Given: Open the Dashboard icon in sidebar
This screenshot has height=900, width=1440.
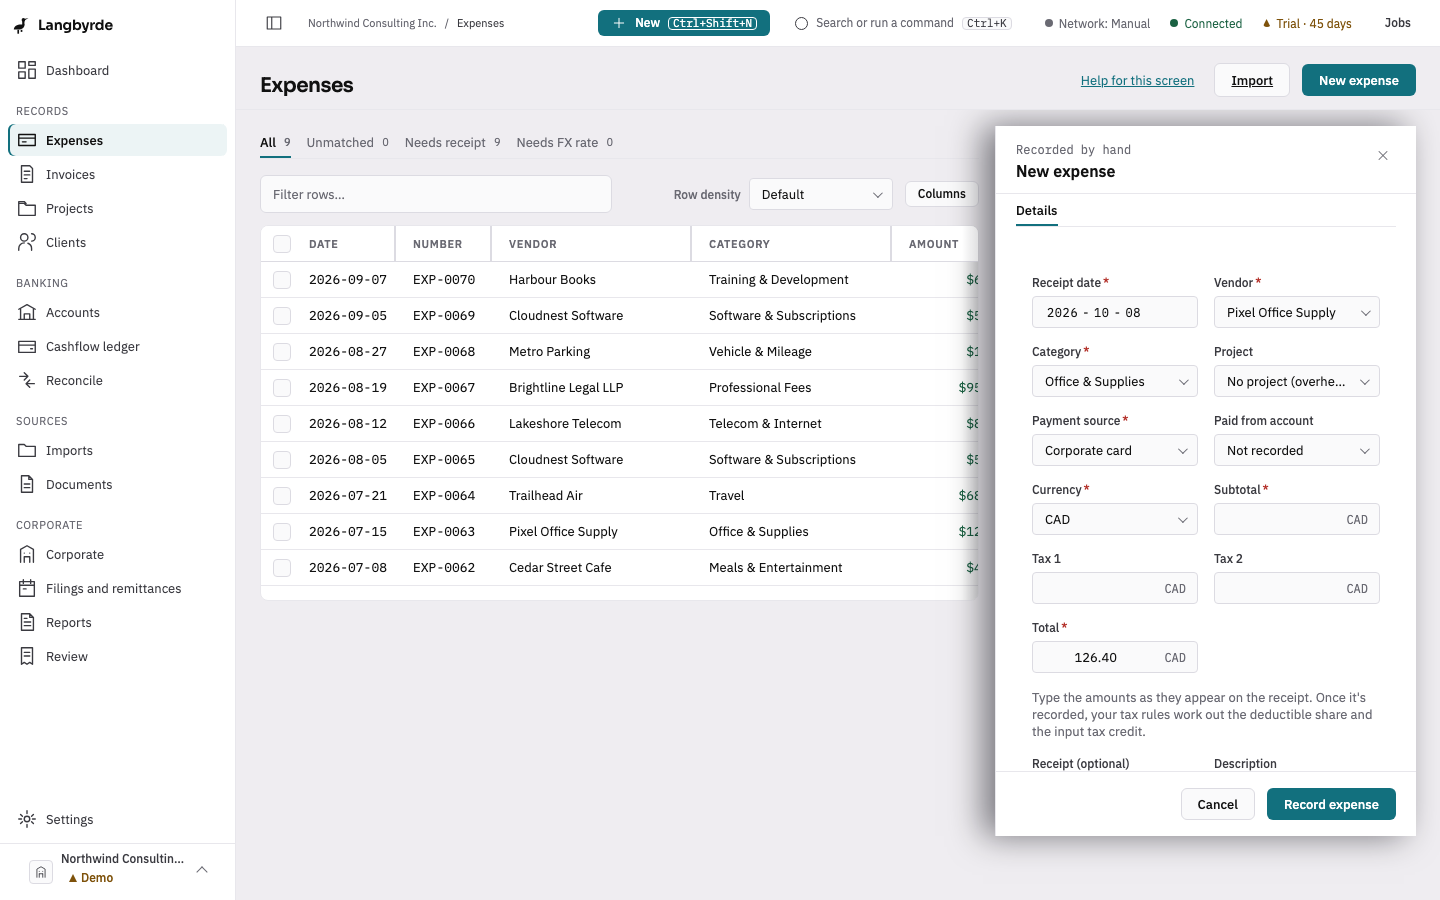Looking at the screenshot, I should [27, 70].
